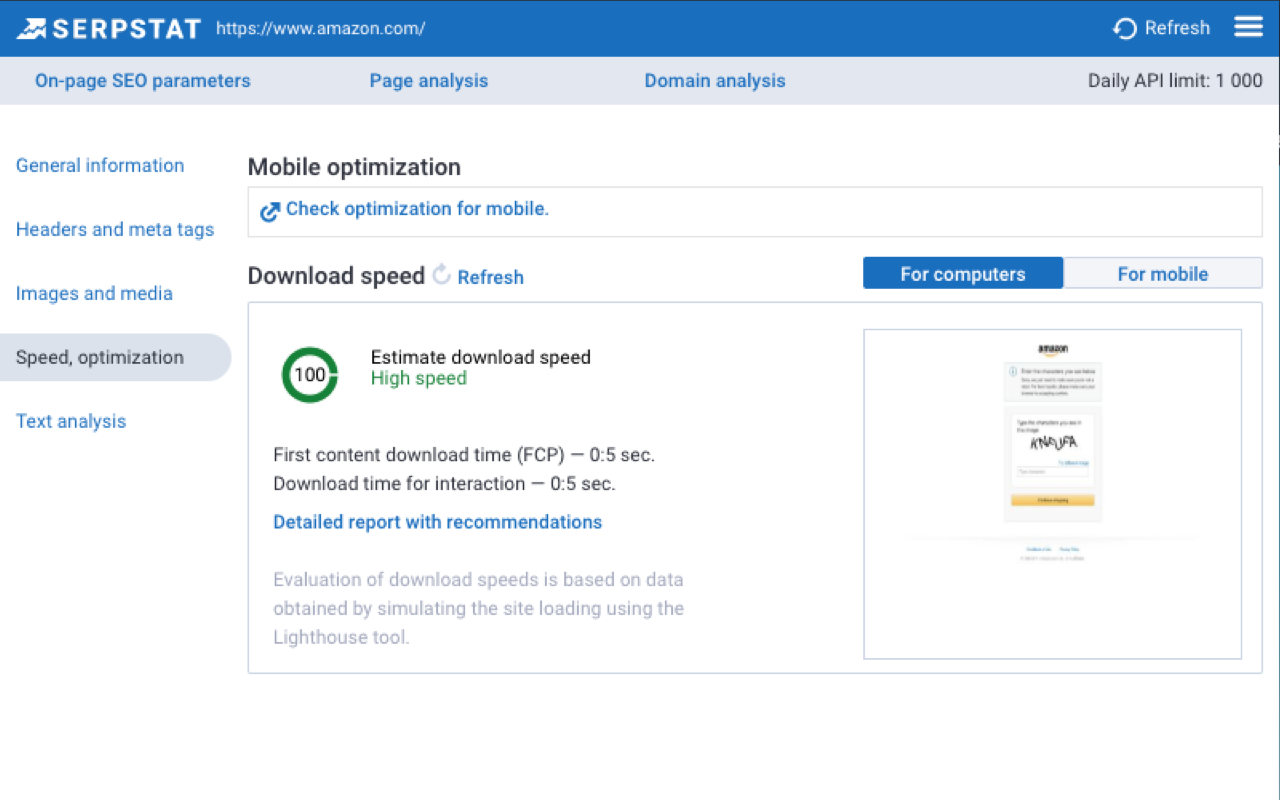
Task: Select the For computers view
Action: pyautogui.click(x=962, y=272)
